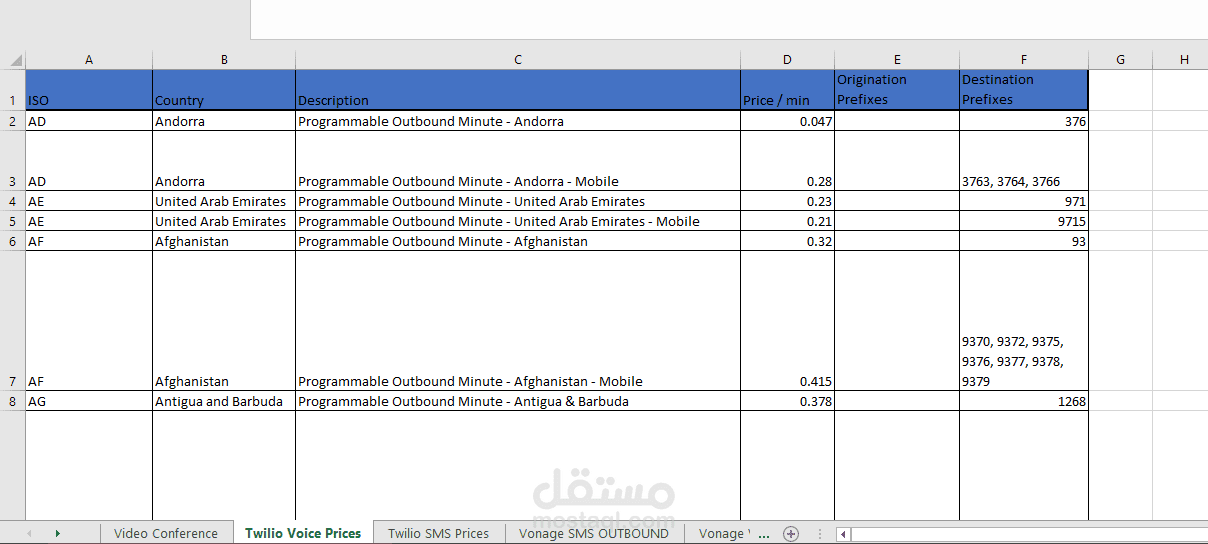Select column E header

[x=897, y=60]
